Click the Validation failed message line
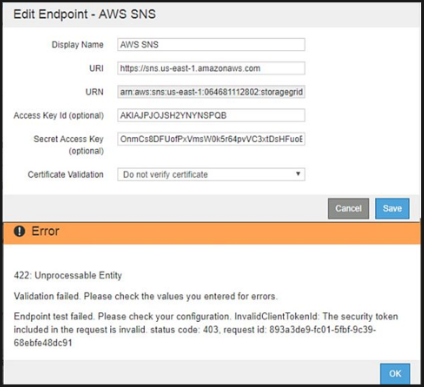 tap(145, 296)
